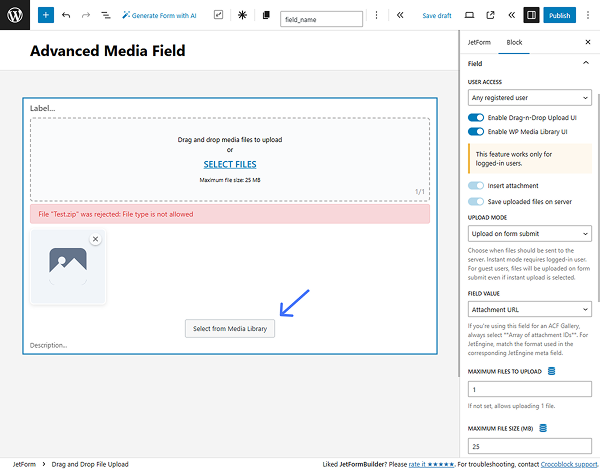
Task: Click the magic wand icon for AI form
Action: (x=126, y=15)
